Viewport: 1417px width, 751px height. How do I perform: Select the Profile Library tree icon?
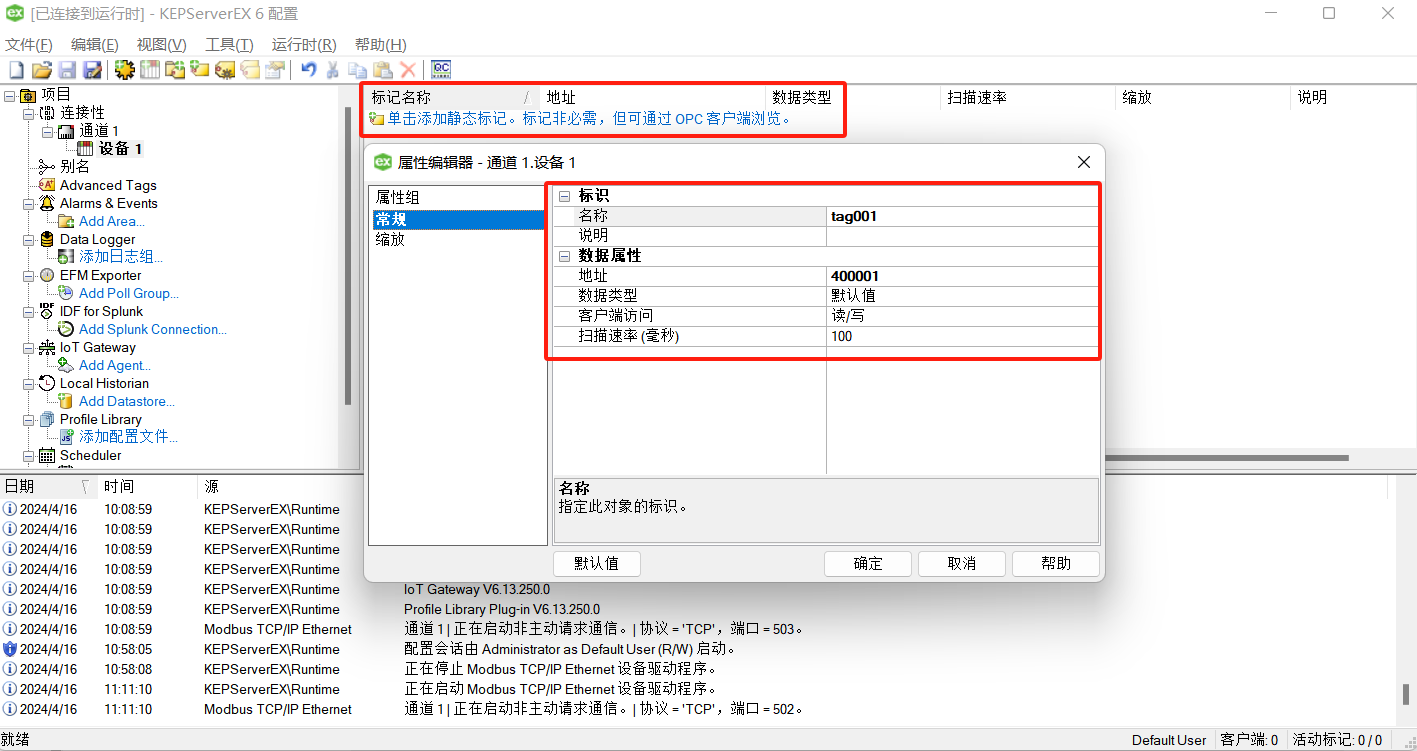(47, 419)
